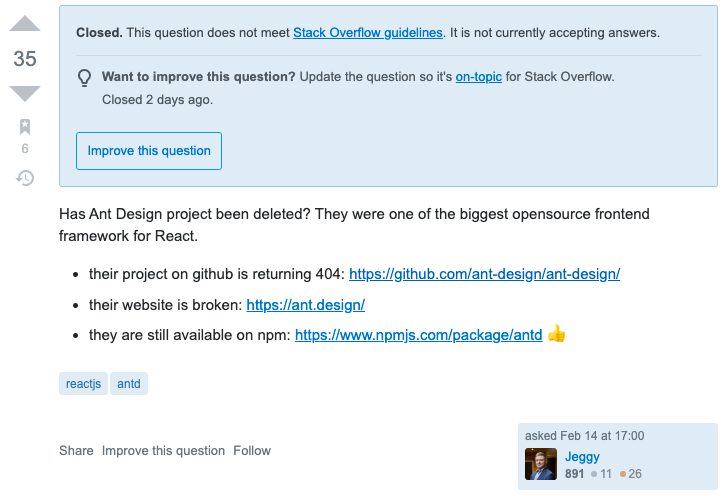Click Improve this question text link
The height and width of the screenshot is (496, 723).
point(163,451)
